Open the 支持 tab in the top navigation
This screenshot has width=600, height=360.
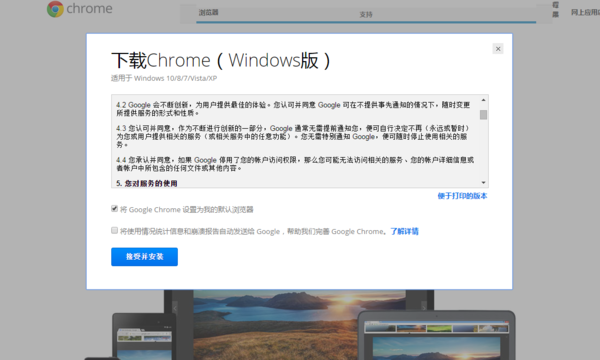(366, 15)
